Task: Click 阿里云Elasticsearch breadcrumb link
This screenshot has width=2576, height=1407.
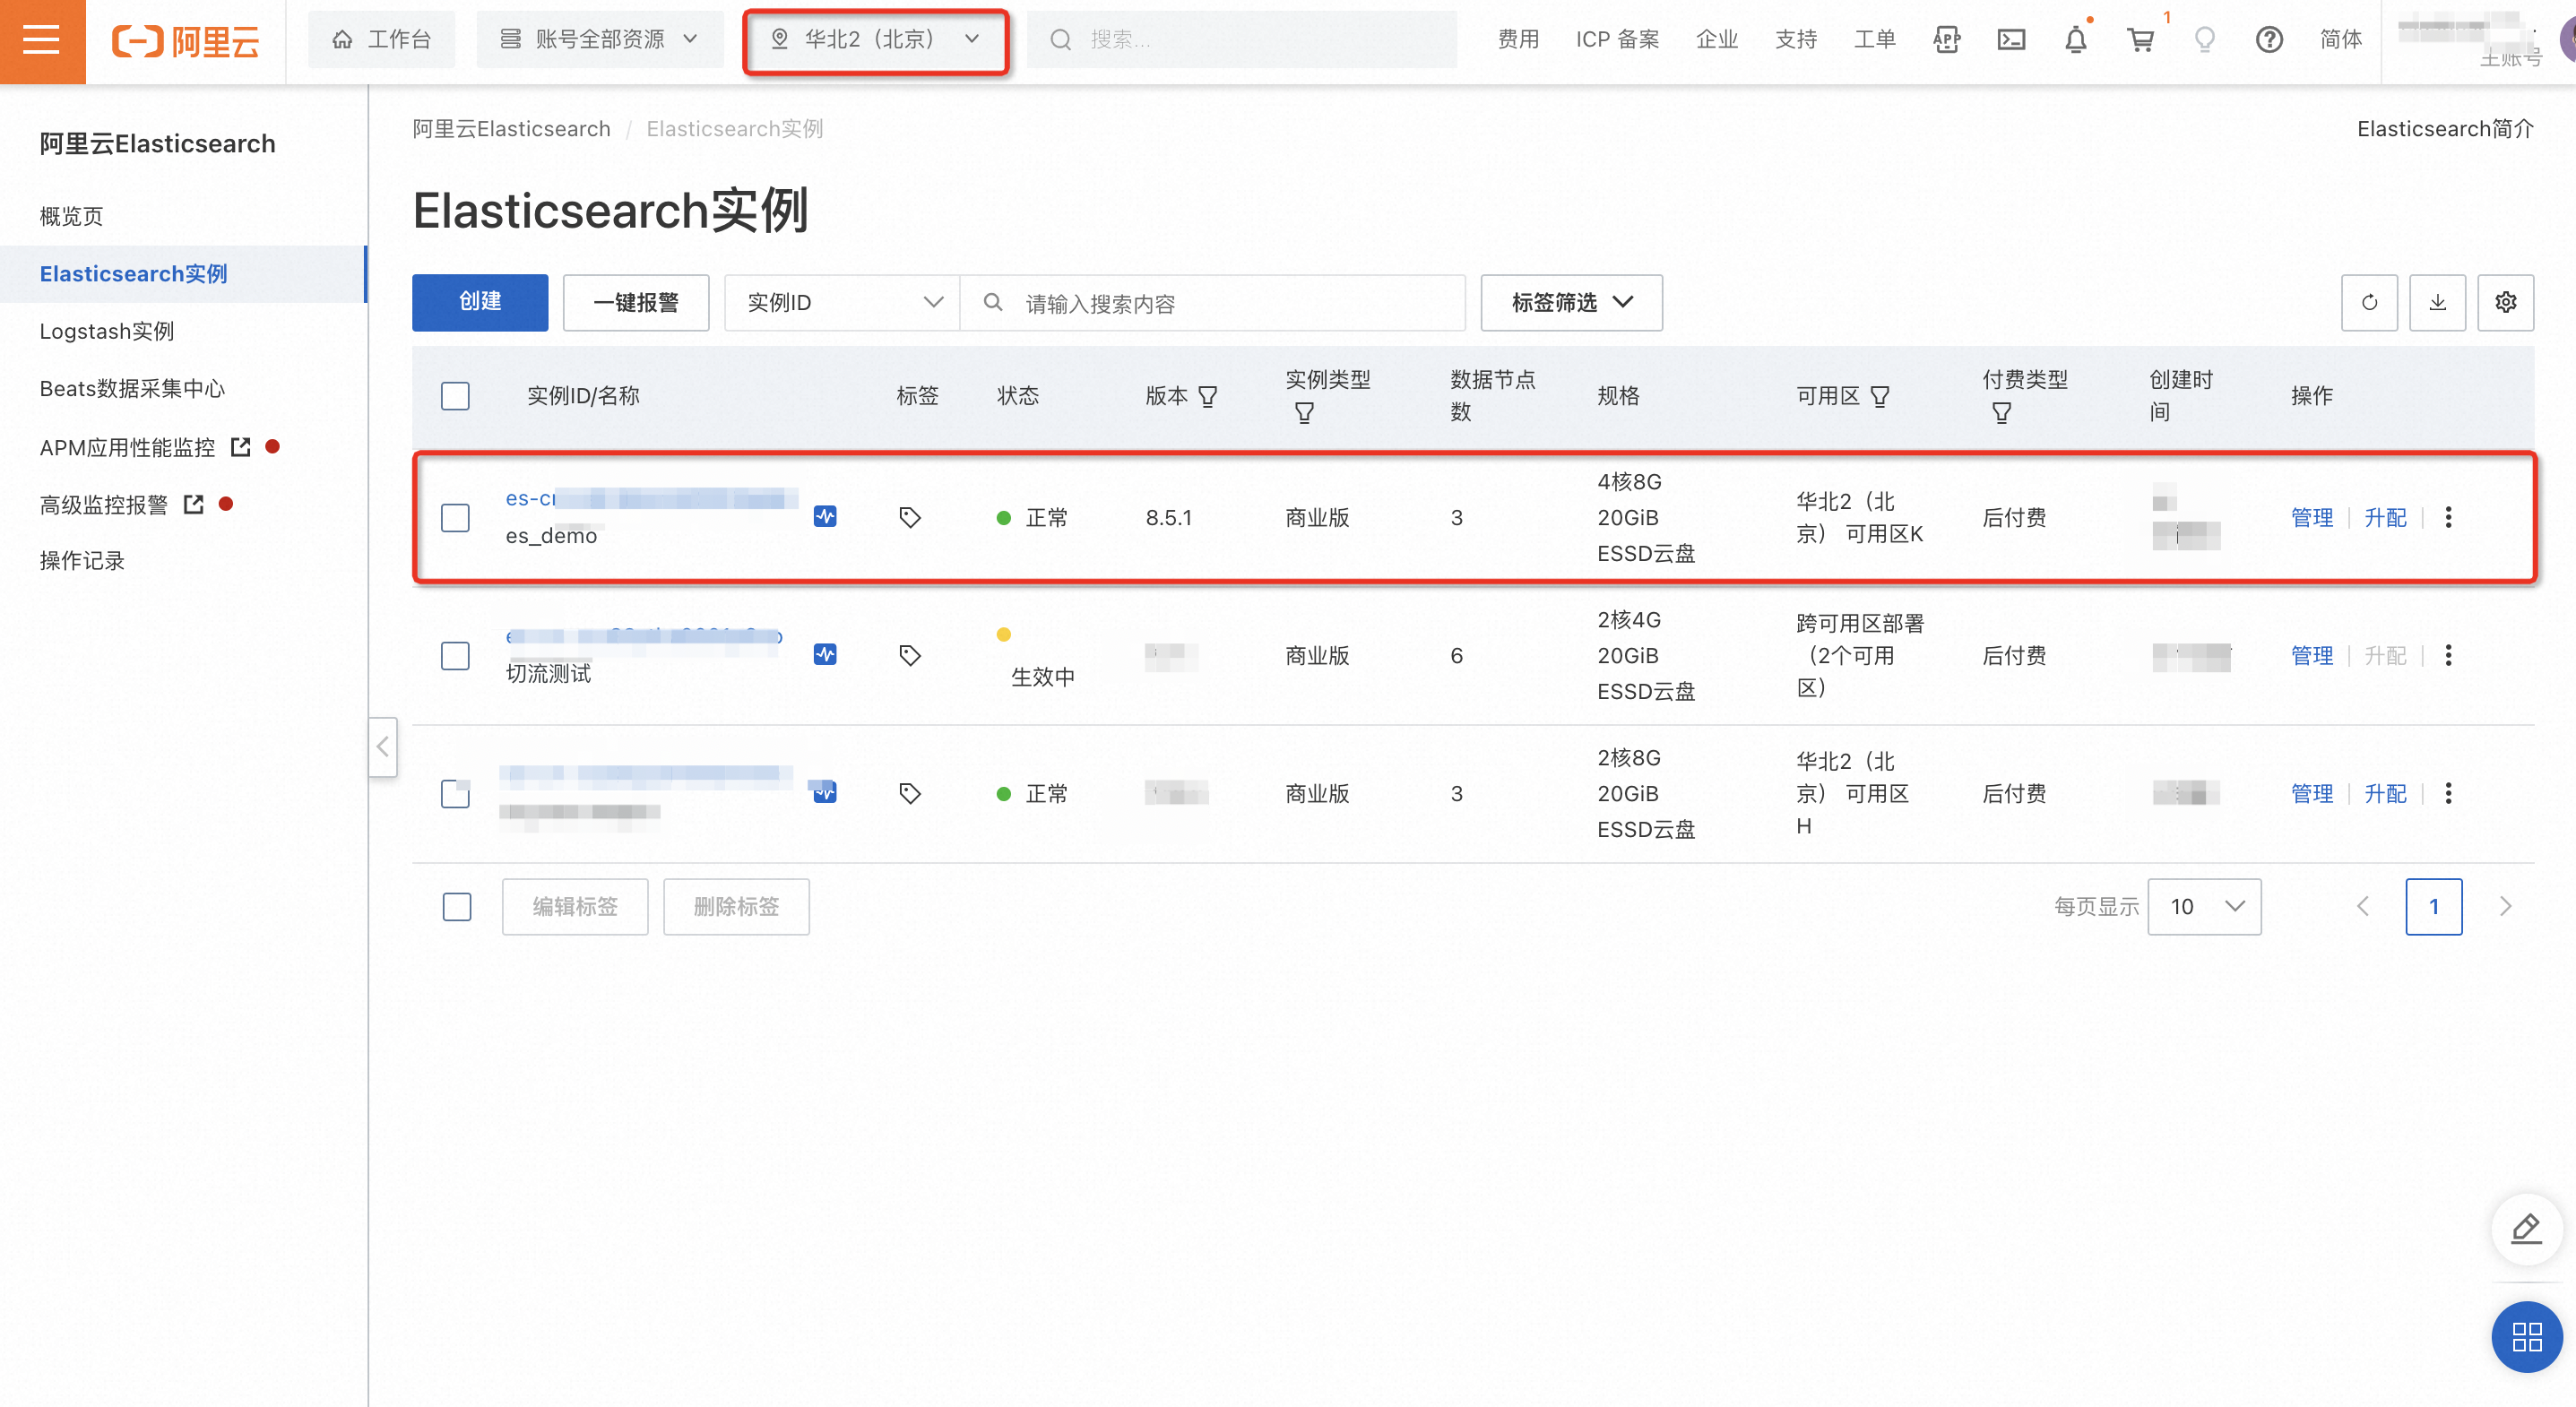Action: [x=511, y=129]
